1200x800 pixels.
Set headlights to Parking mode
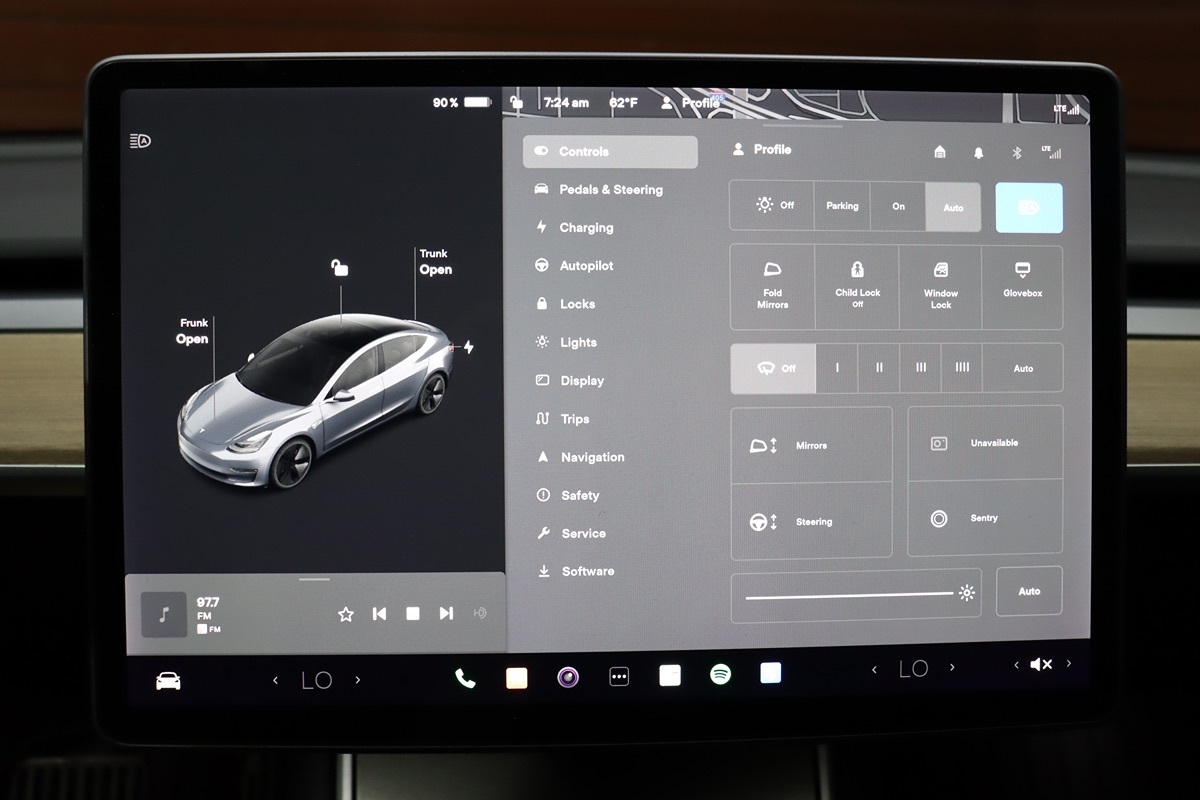842,206
